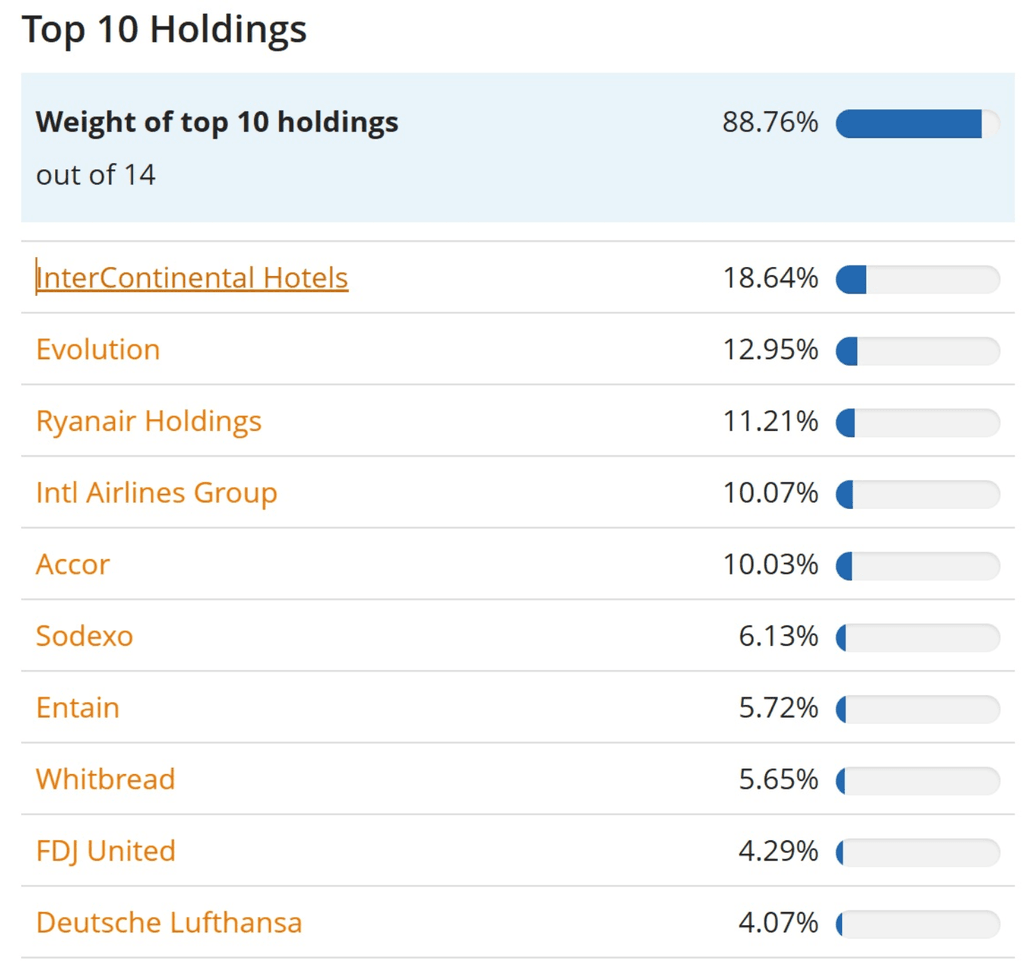Image resolution: width=1024 pixels, height=965 pixels.
Task: Select the Evolution holding link
Action: click(98, 349)
